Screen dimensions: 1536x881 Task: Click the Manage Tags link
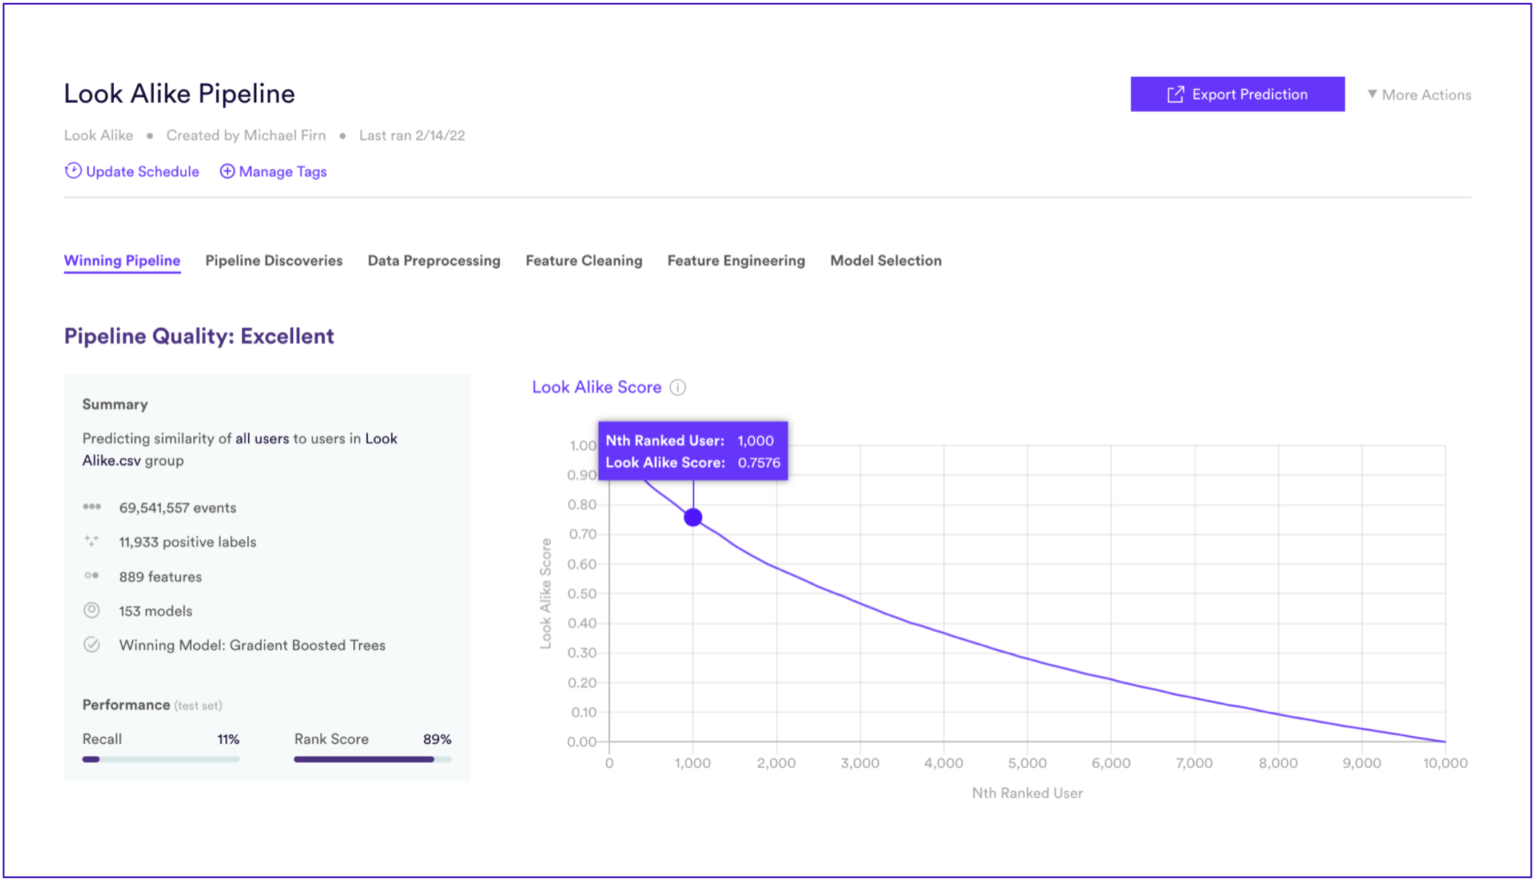pos(283,171)
